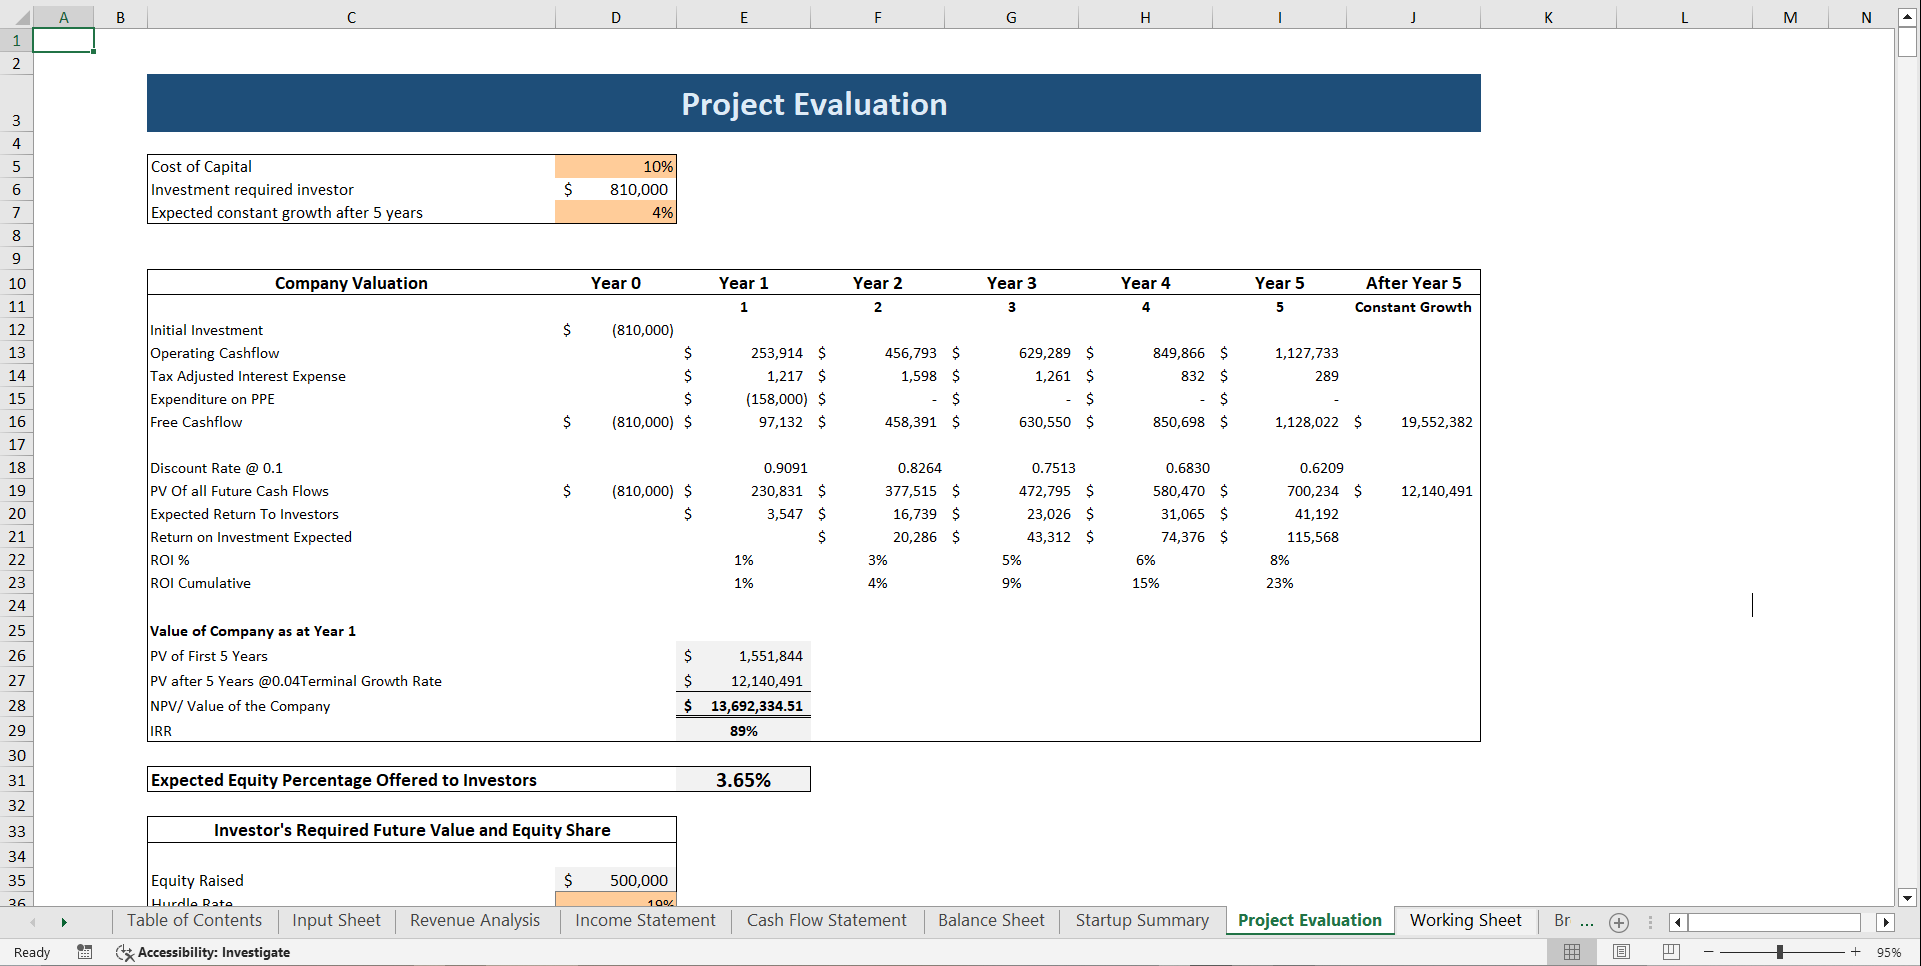Toggle Page Break Preview view

1669,952
